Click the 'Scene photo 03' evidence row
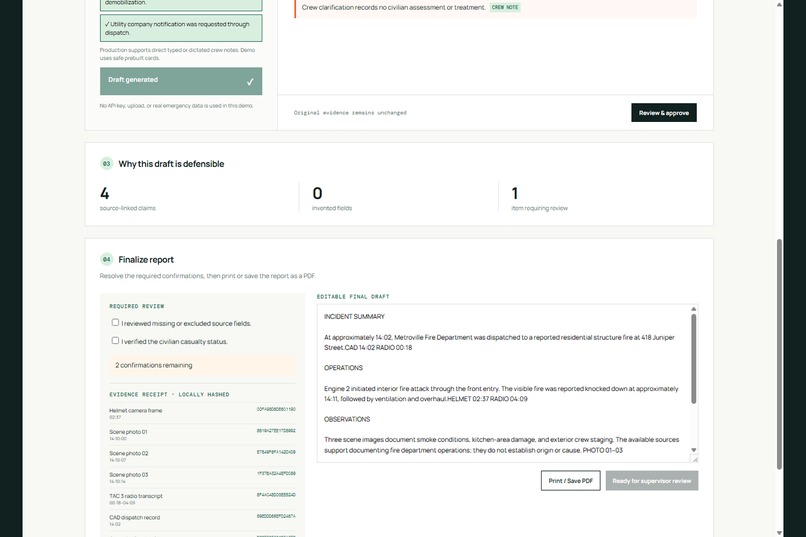The image size is (806, 537). pos(202,478)
